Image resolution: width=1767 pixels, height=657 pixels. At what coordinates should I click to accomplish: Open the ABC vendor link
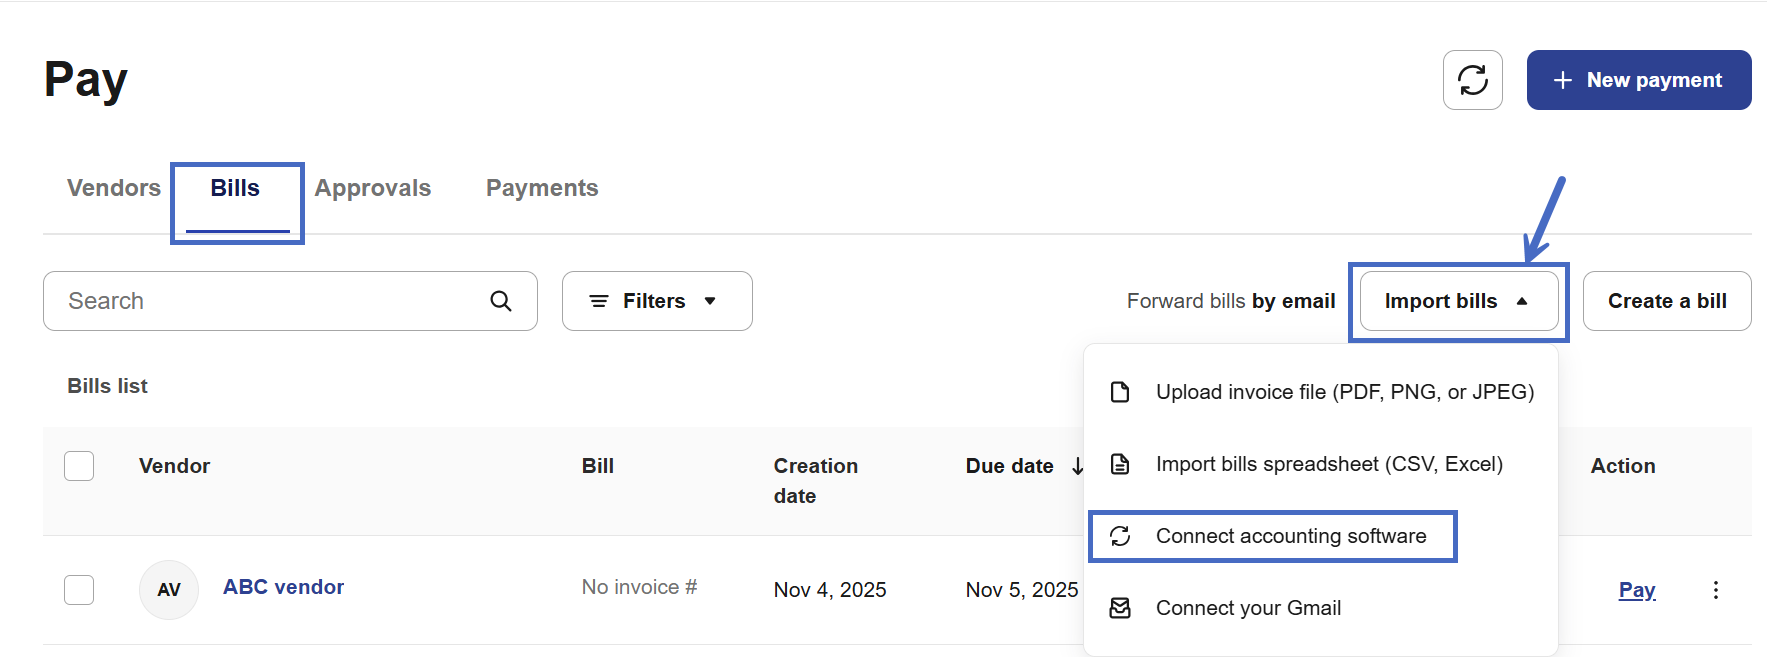(283, 587)
